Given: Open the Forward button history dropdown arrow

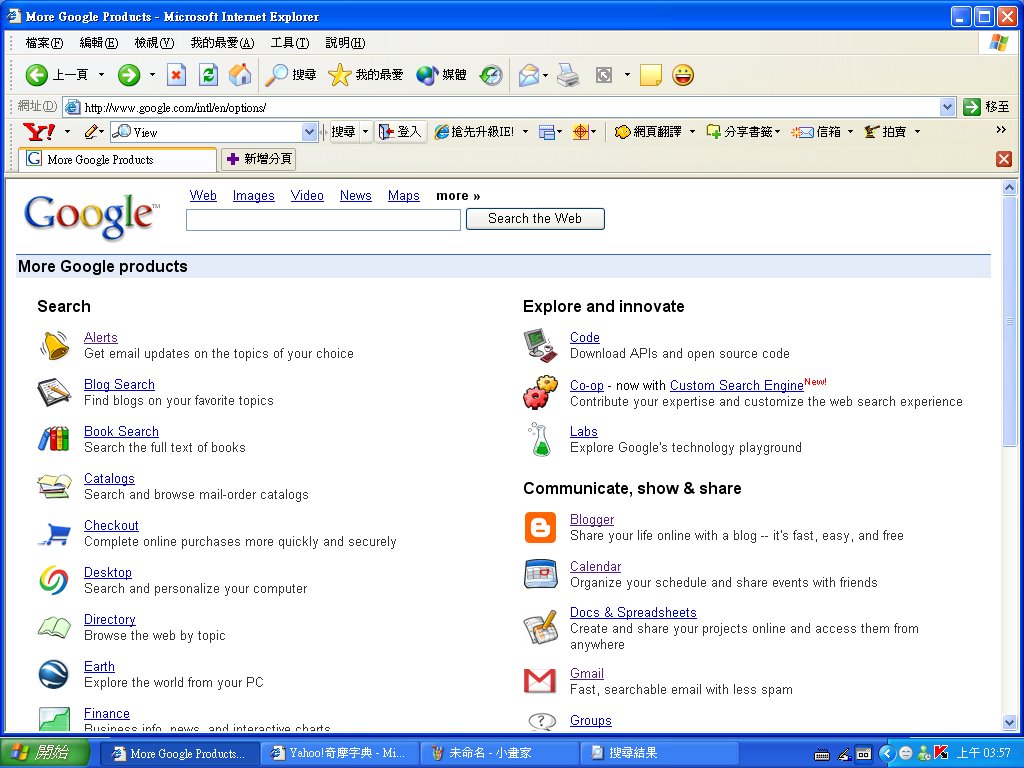Looking at the screenshot, I should coord(152,75).
